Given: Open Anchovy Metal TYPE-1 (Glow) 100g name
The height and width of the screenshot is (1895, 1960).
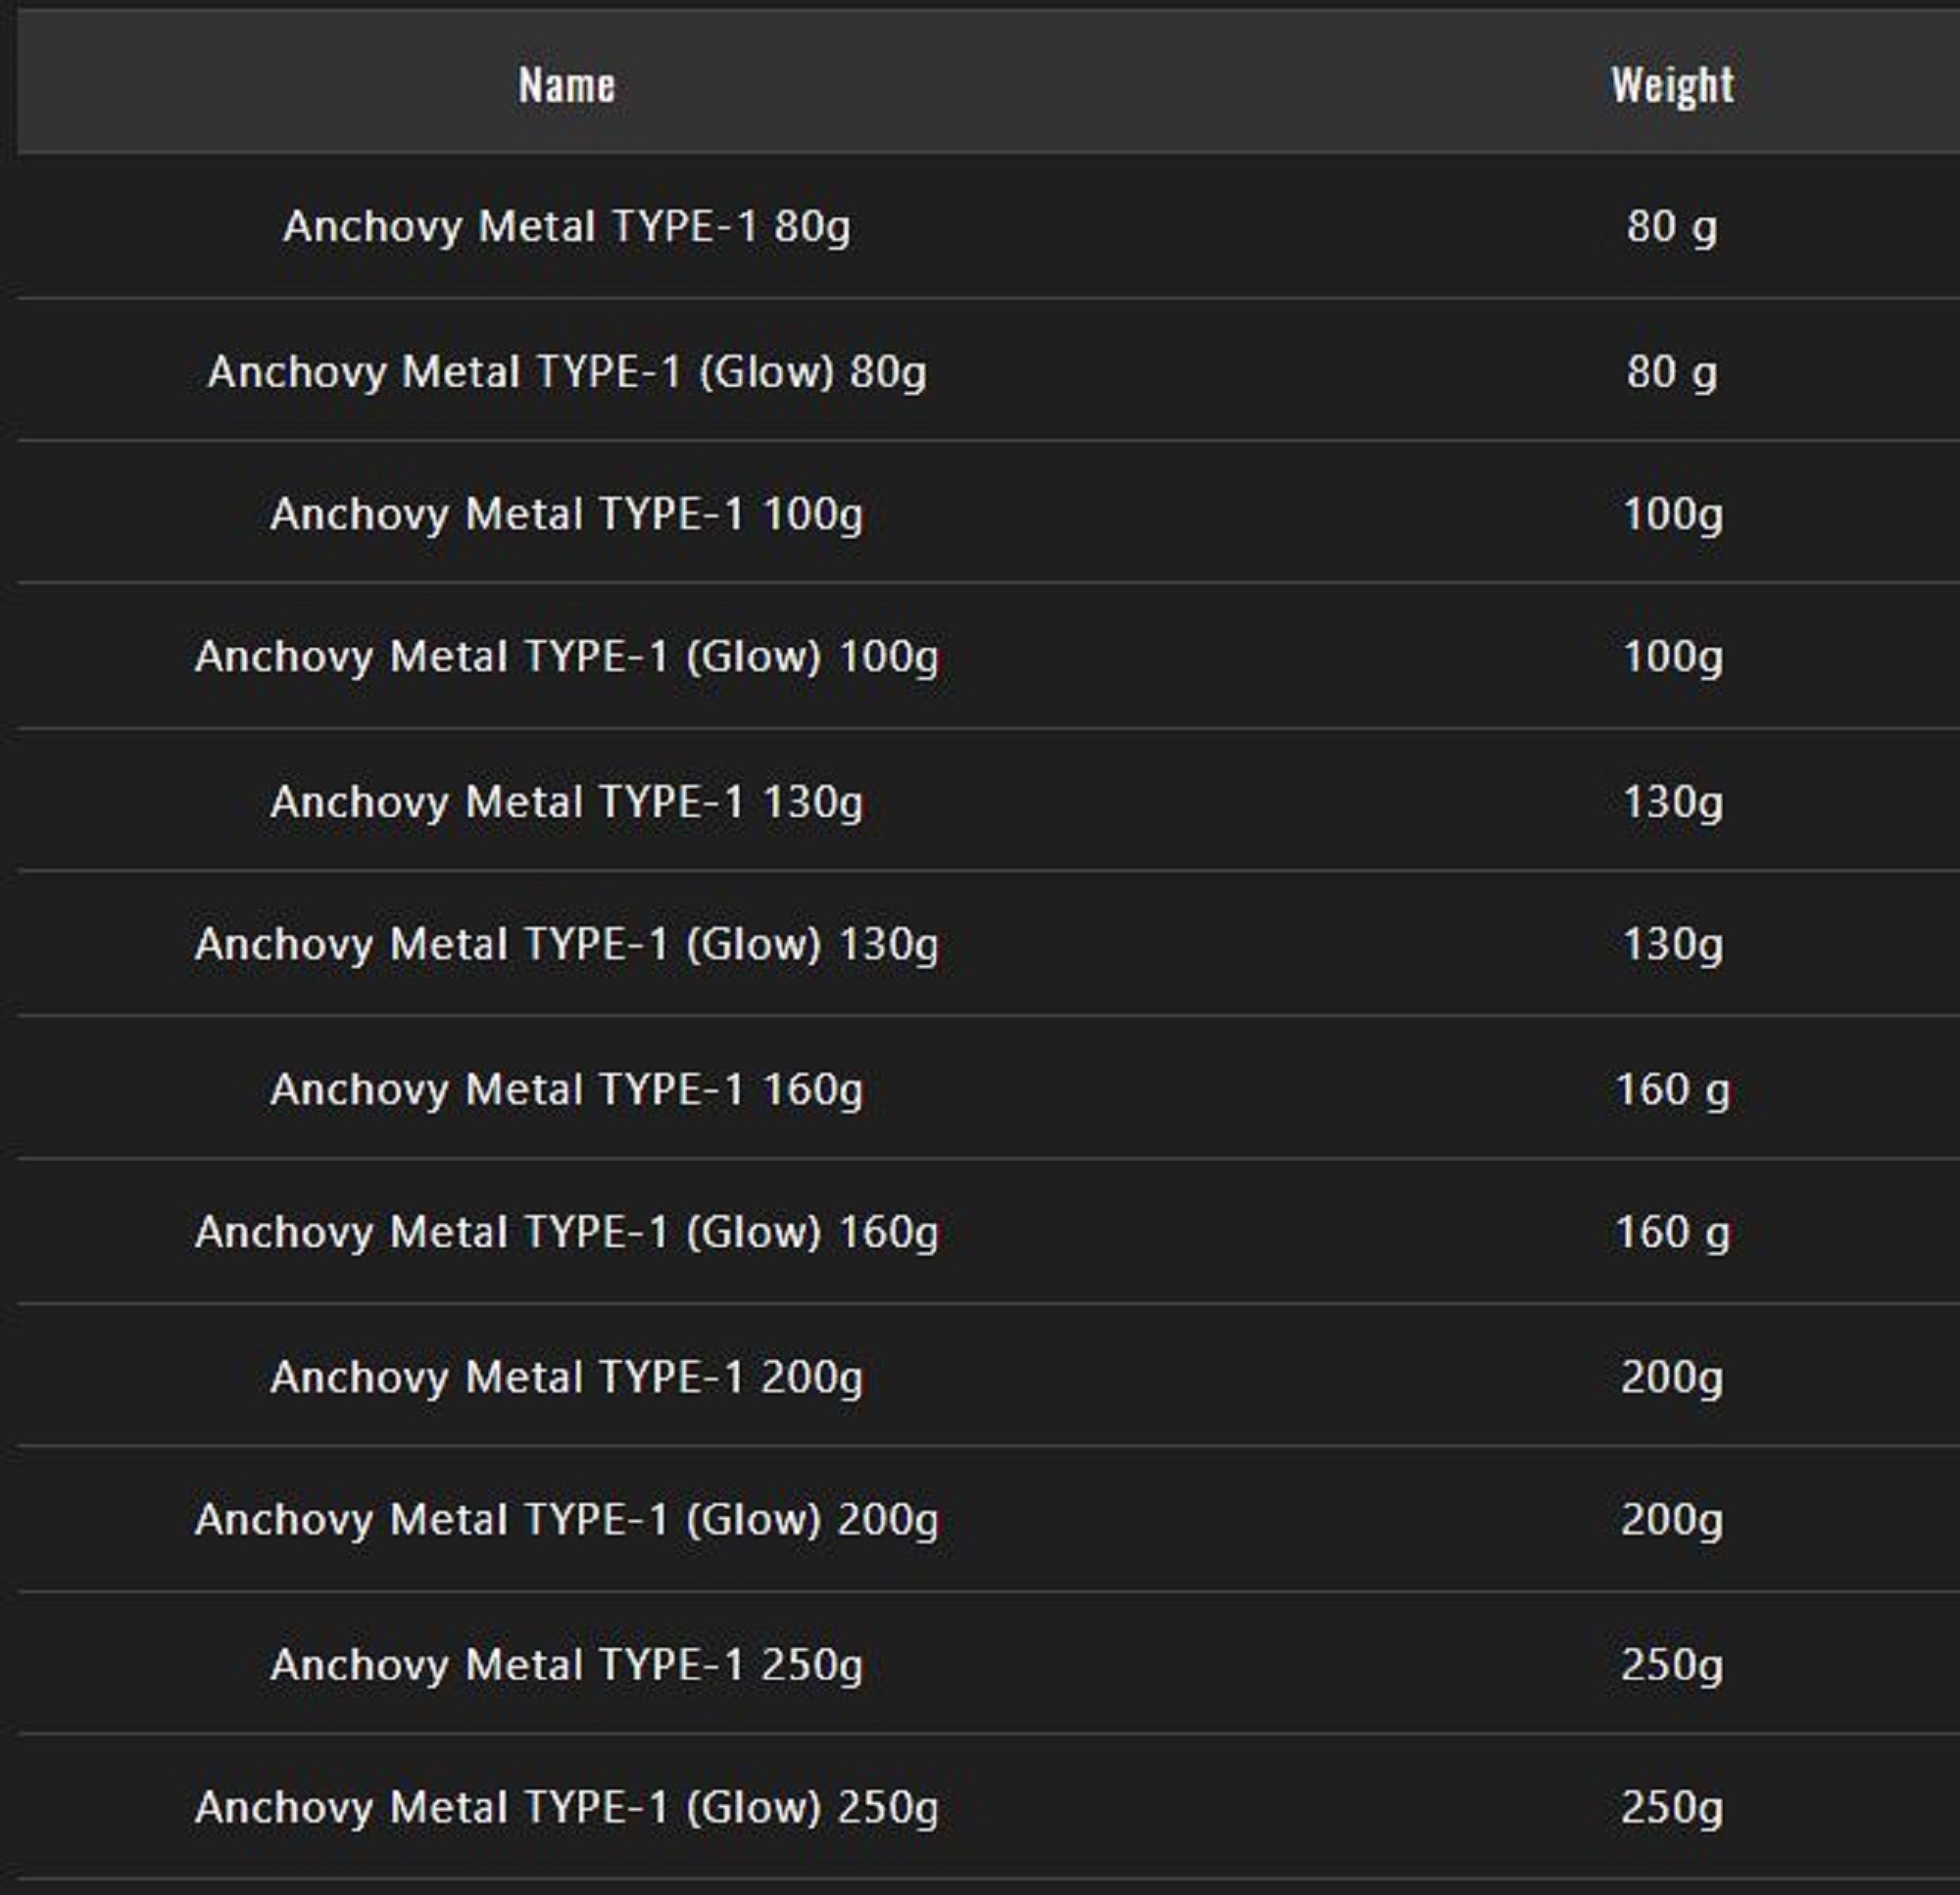Looking at the screenshot, I should 566,657.
